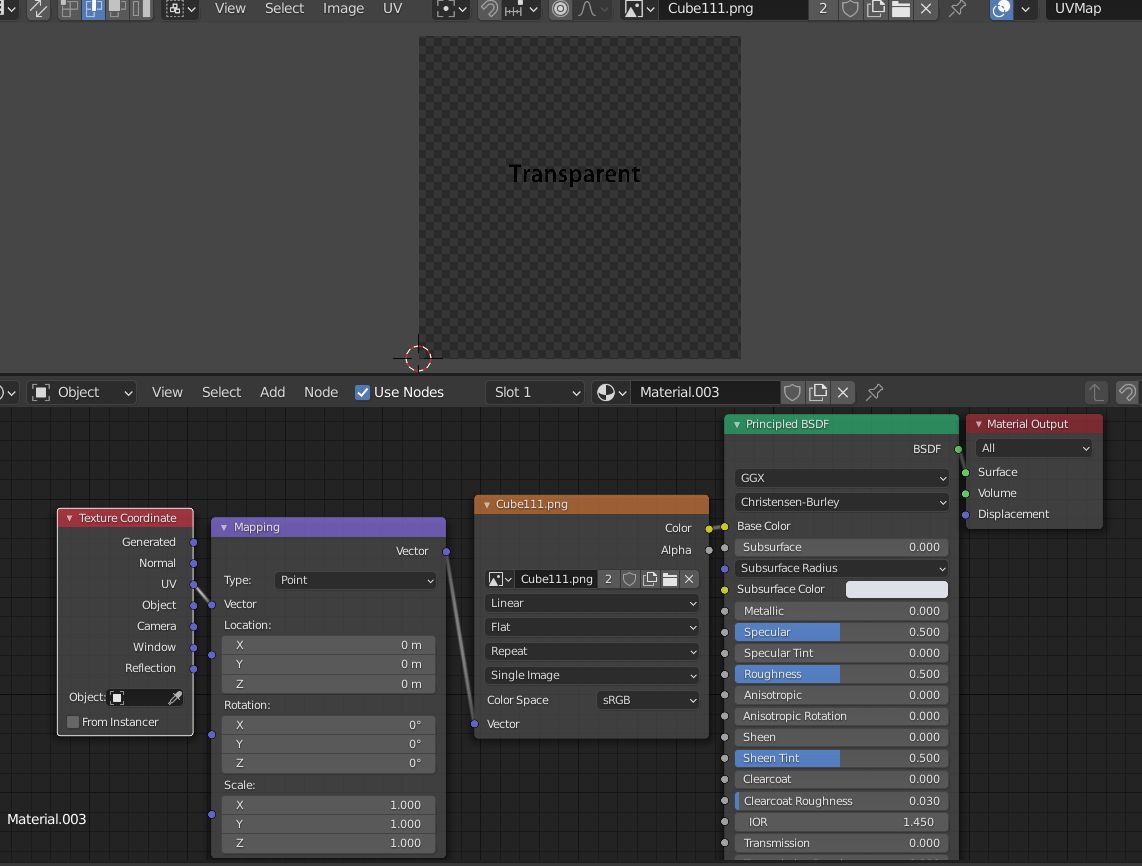Image resolution: width=1142 pixels, height=866 pixels.
Task: Open the UV editor View menu
Action: pos(230,9)
